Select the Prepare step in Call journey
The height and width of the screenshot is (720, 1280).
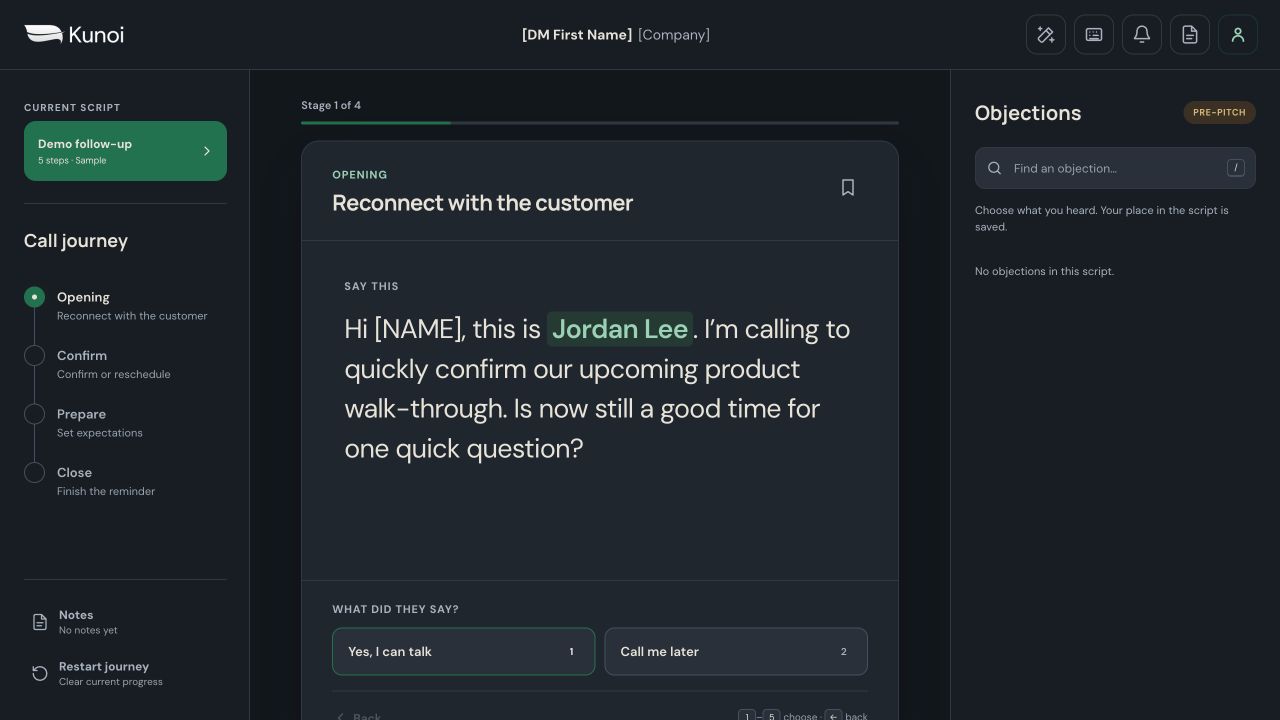coord(125,422)
